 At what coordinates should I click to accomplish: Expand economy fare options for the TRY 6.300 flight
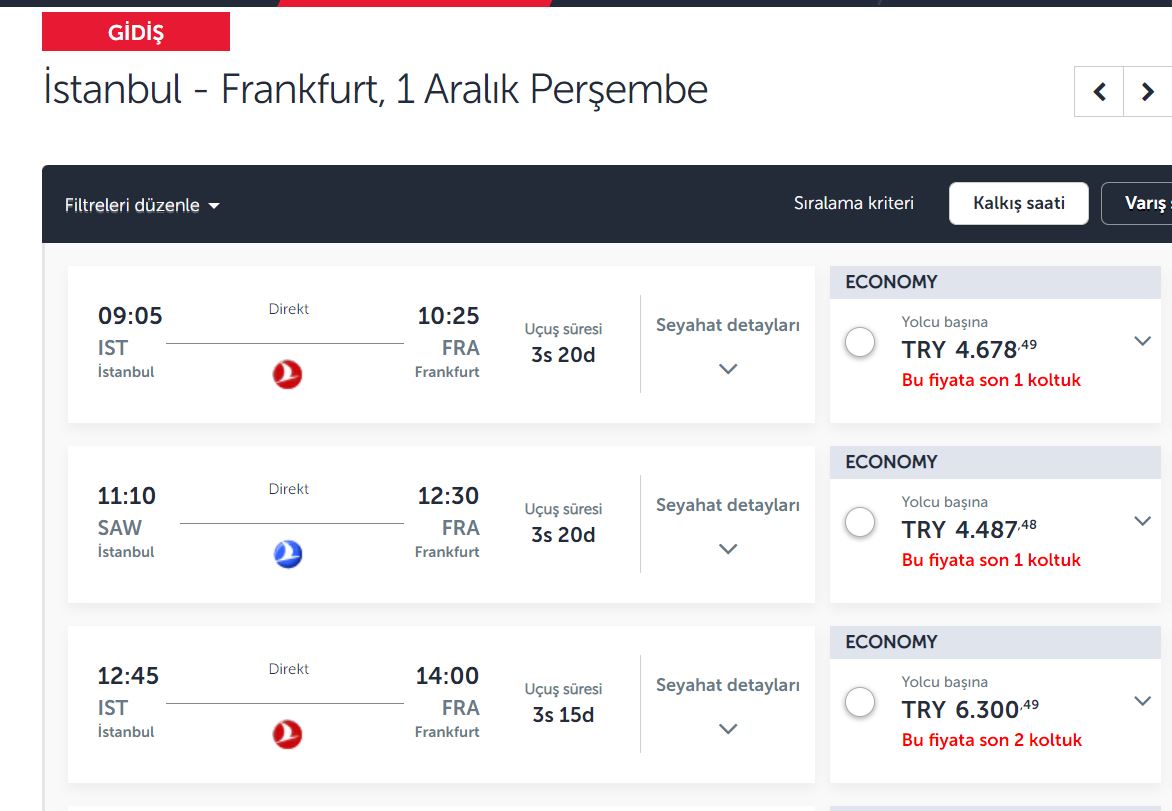coord(1142,701)
